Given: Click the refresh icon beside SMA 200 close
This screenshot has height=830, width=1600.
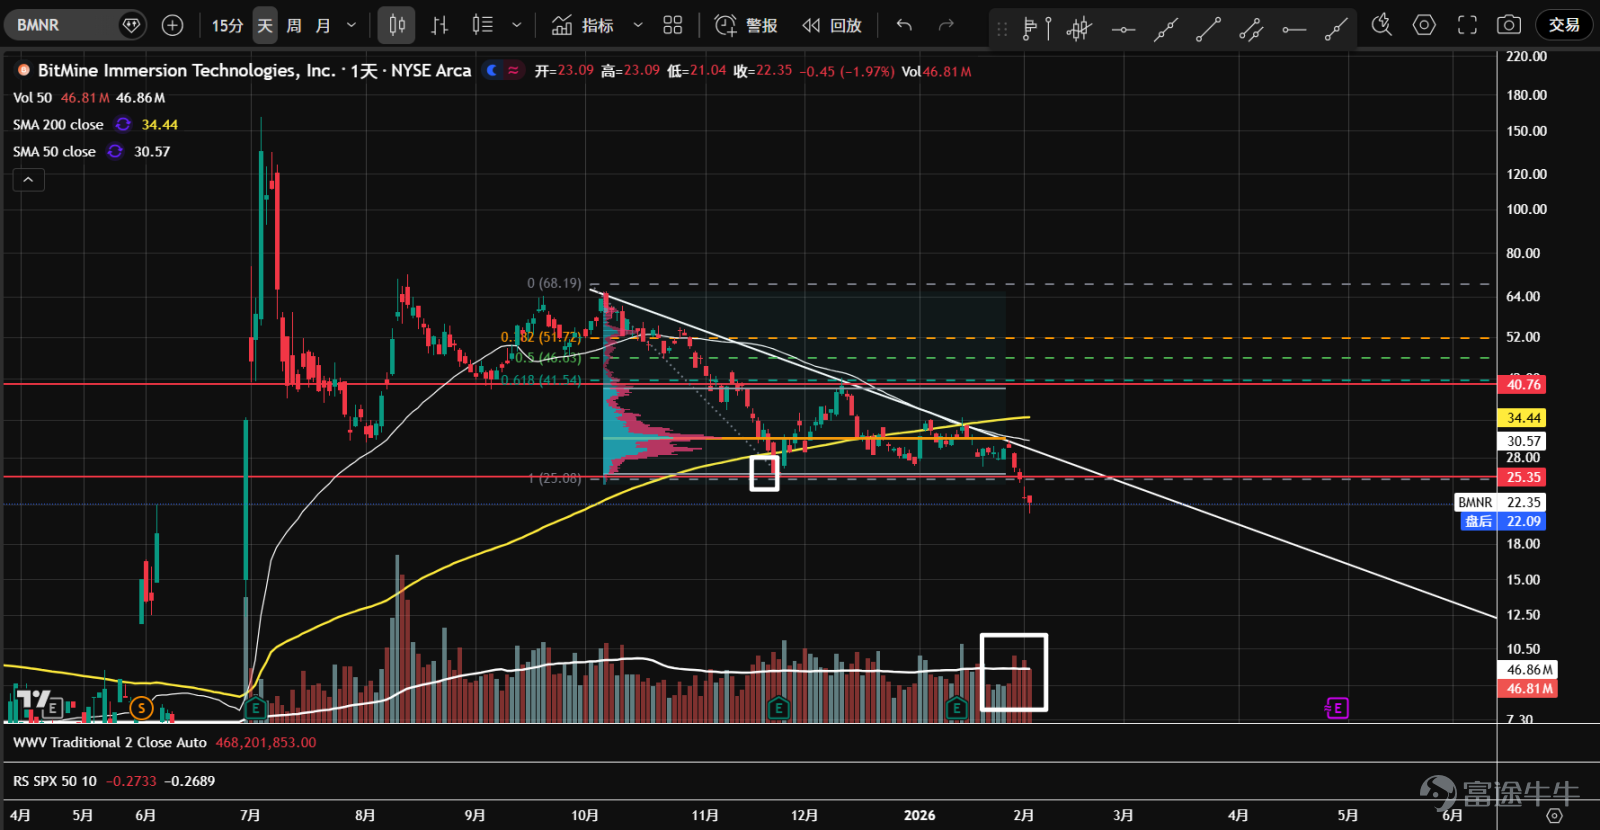Looking at the screenshot, I should tap(123, 124).
